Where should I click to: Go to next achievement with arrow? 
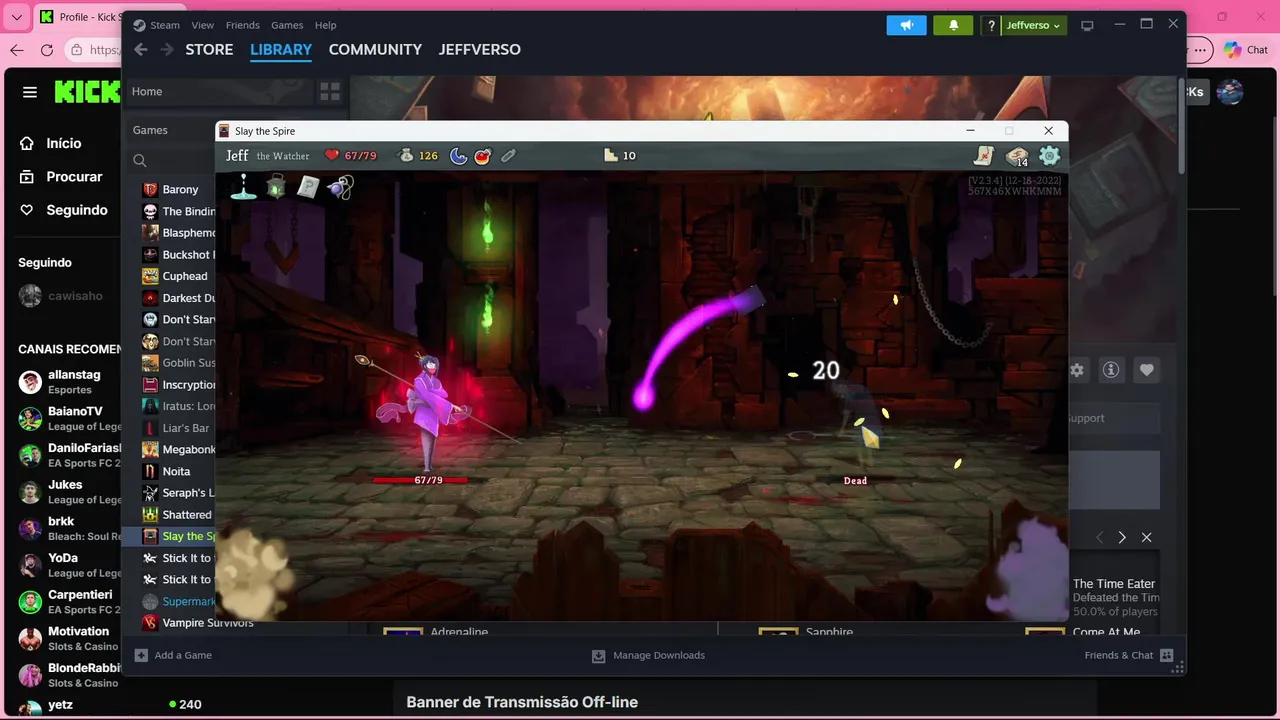1122,537
